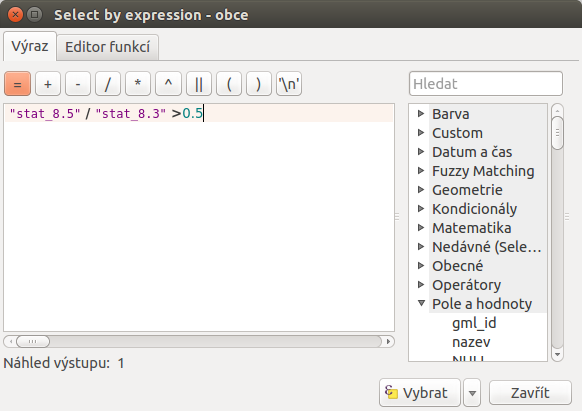Expand the Matematika function group
The image size is (582, 411).
pos(421,228)
